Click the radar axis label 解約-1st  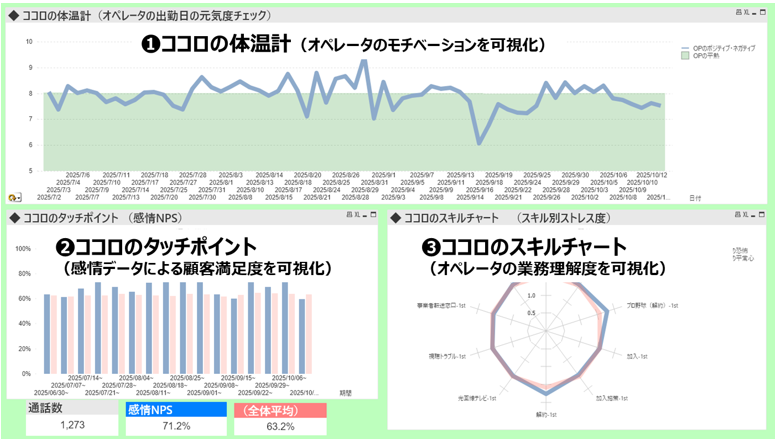pyautogui.click(x=546, y=415)
